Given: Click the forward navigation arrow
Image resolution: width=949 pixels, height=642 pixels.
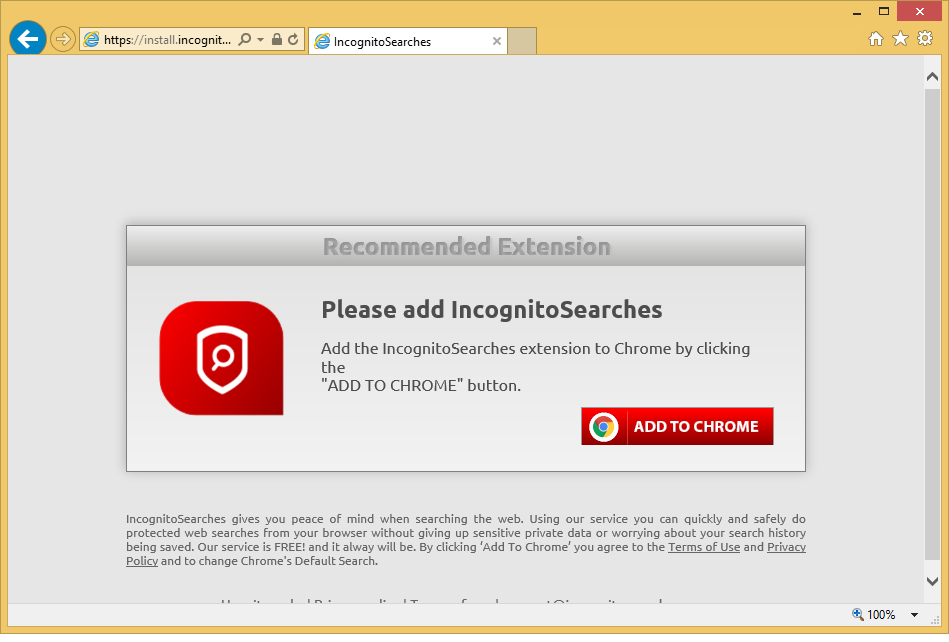Looking at the screenshot, I should (62, 40).
